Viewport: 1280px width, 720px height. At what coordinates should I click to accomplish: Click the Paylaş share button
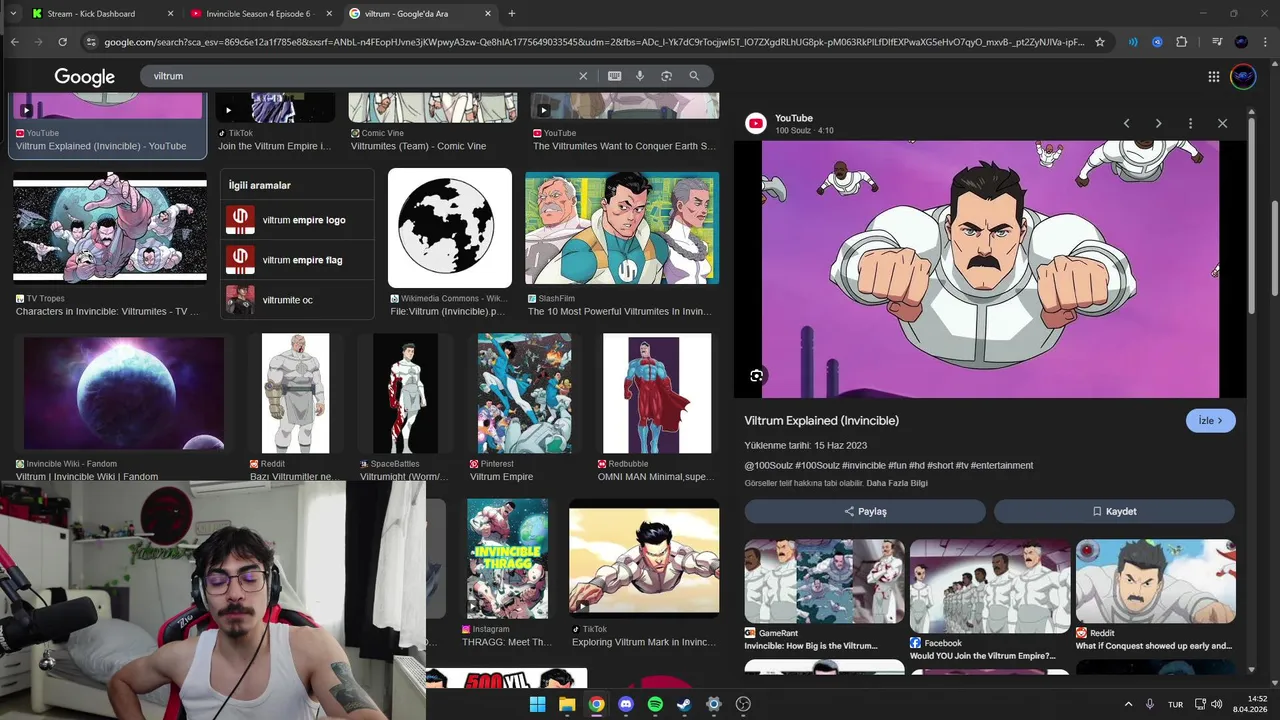(x=865, y=511)
